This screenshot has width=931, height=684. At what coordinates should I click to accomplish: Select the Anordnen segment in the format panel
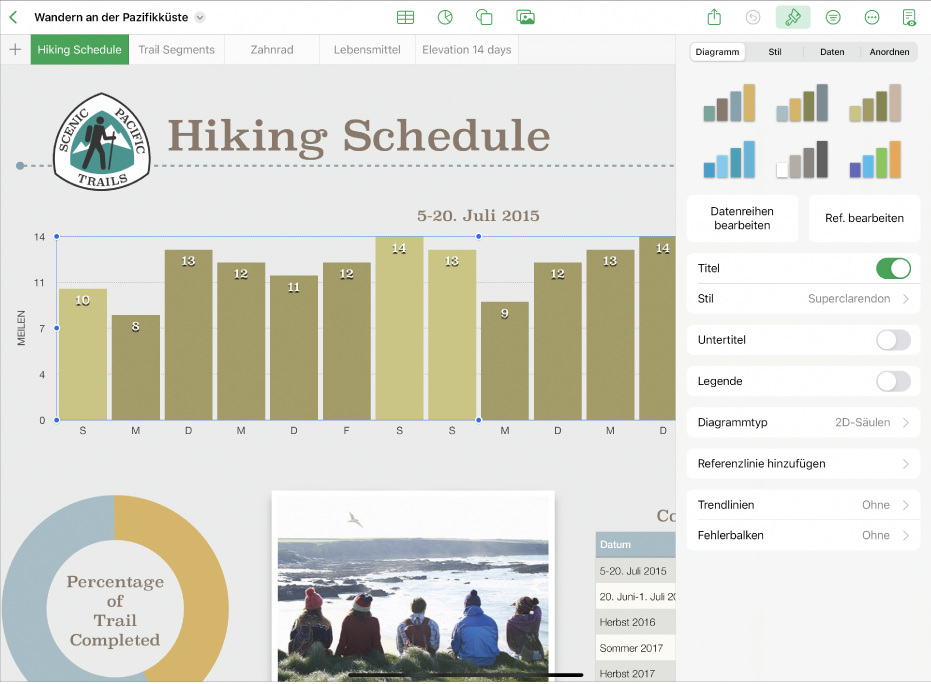889,52
